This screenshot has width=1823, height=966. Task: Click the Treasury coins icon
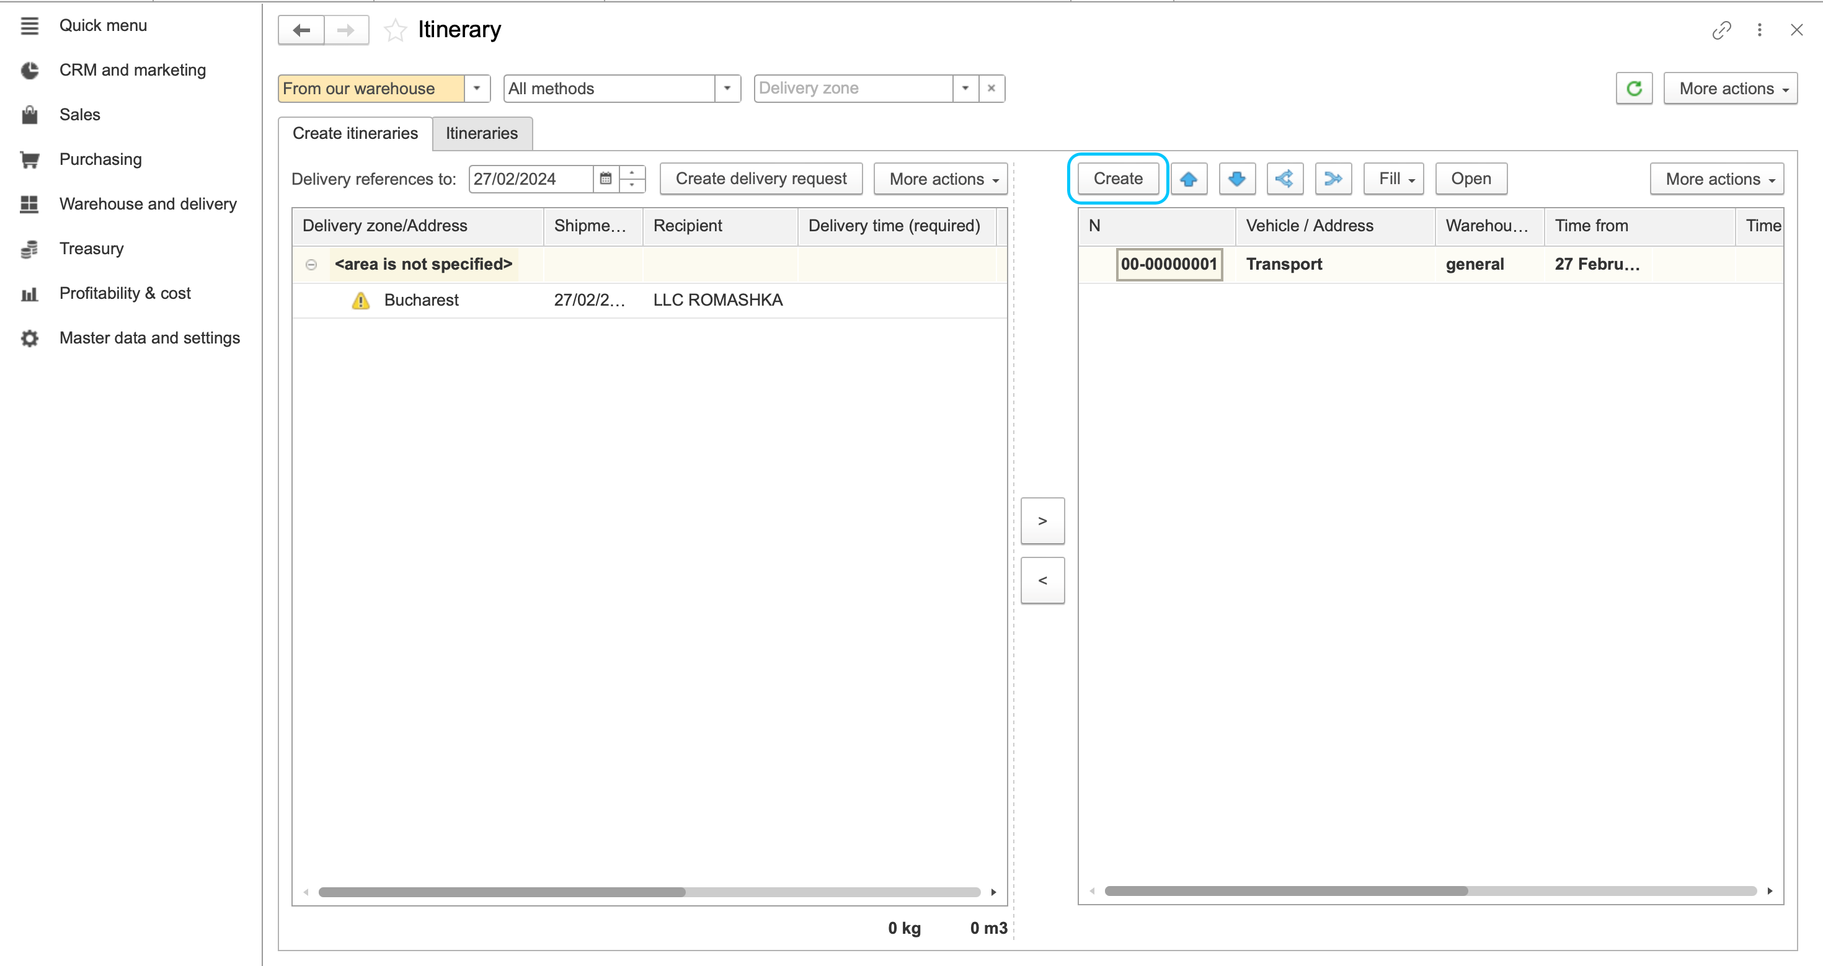[30, 249]
